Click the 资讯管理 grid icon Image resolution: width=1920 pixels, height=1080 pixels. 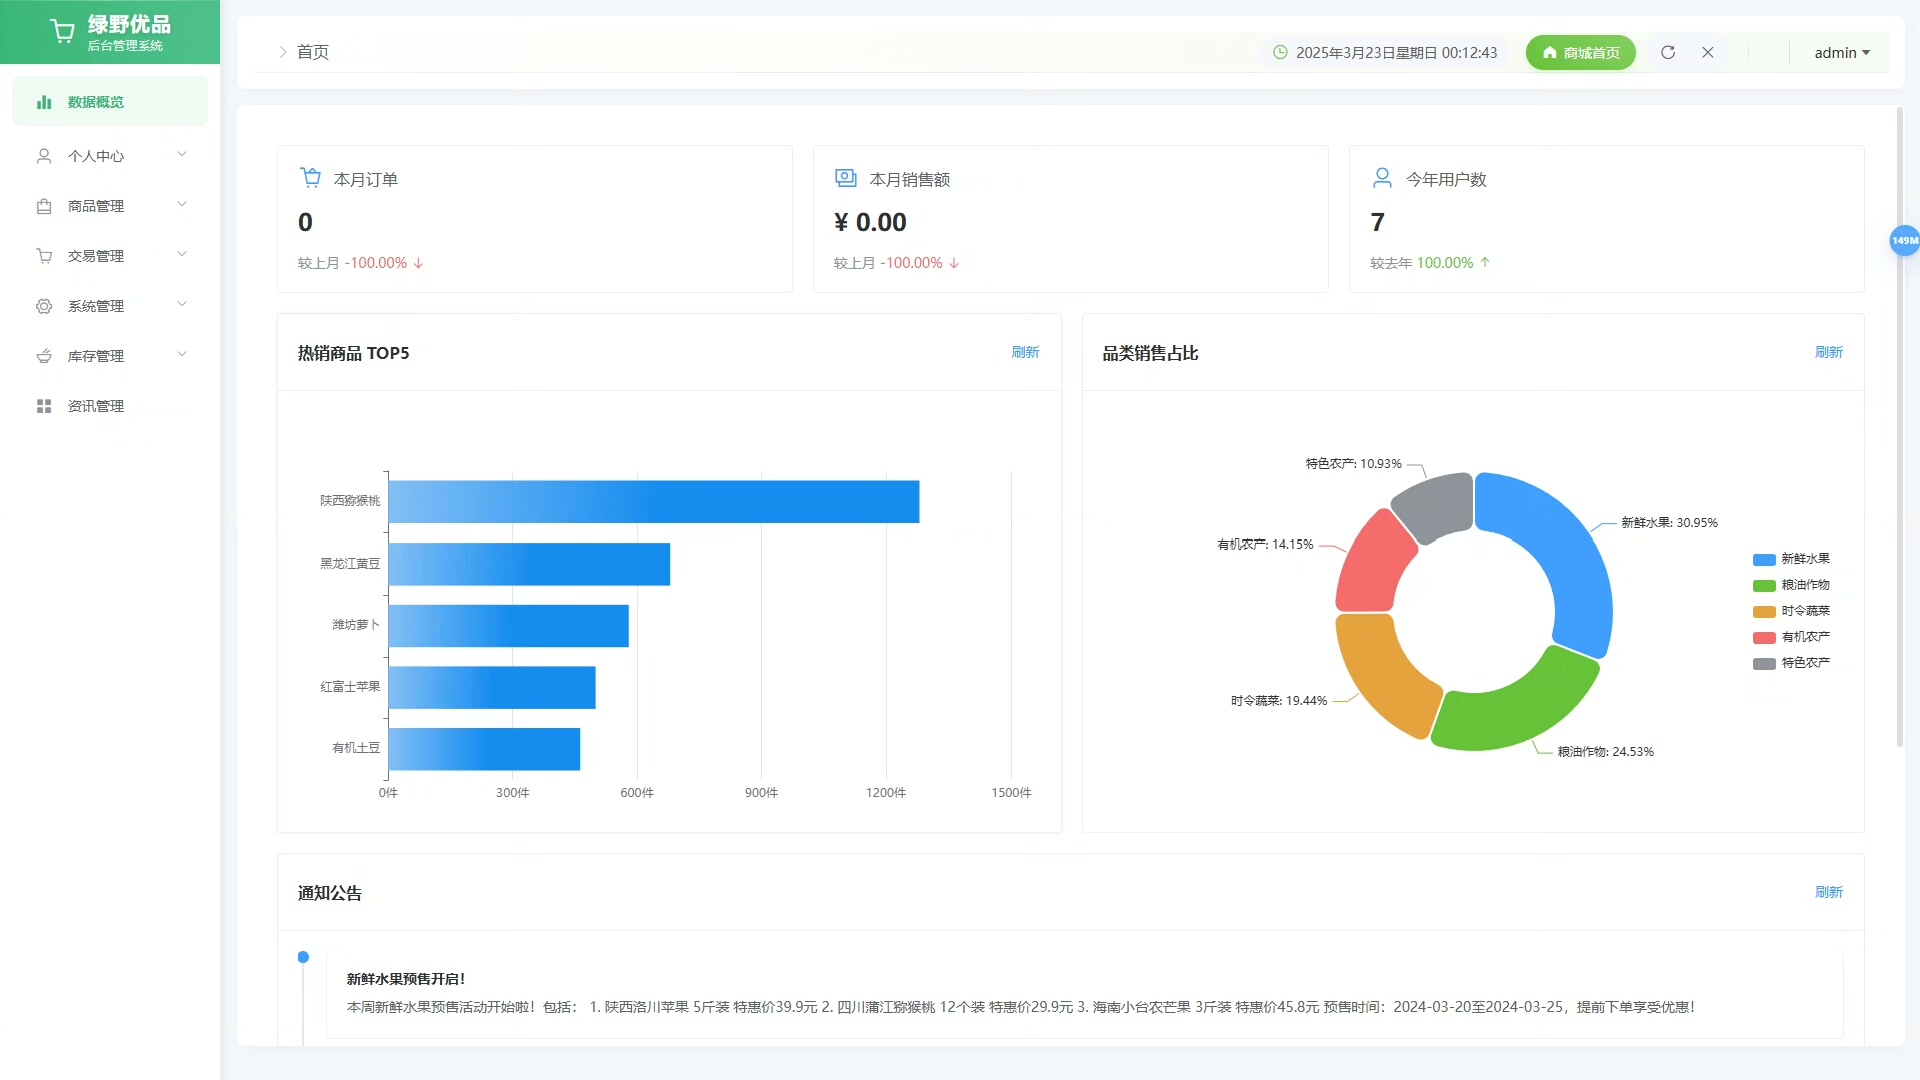[x=44, y=406]
